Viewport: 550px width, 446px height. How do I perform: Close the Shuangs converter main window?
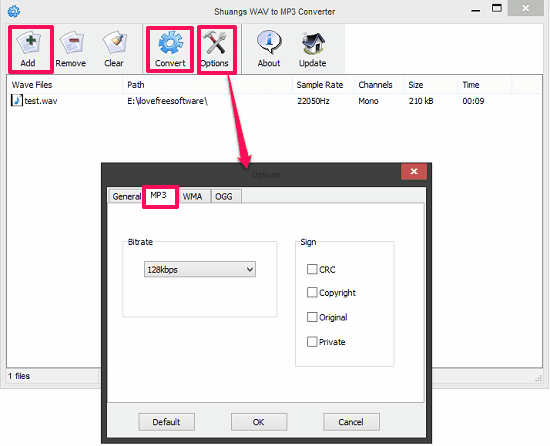point(525,8)
